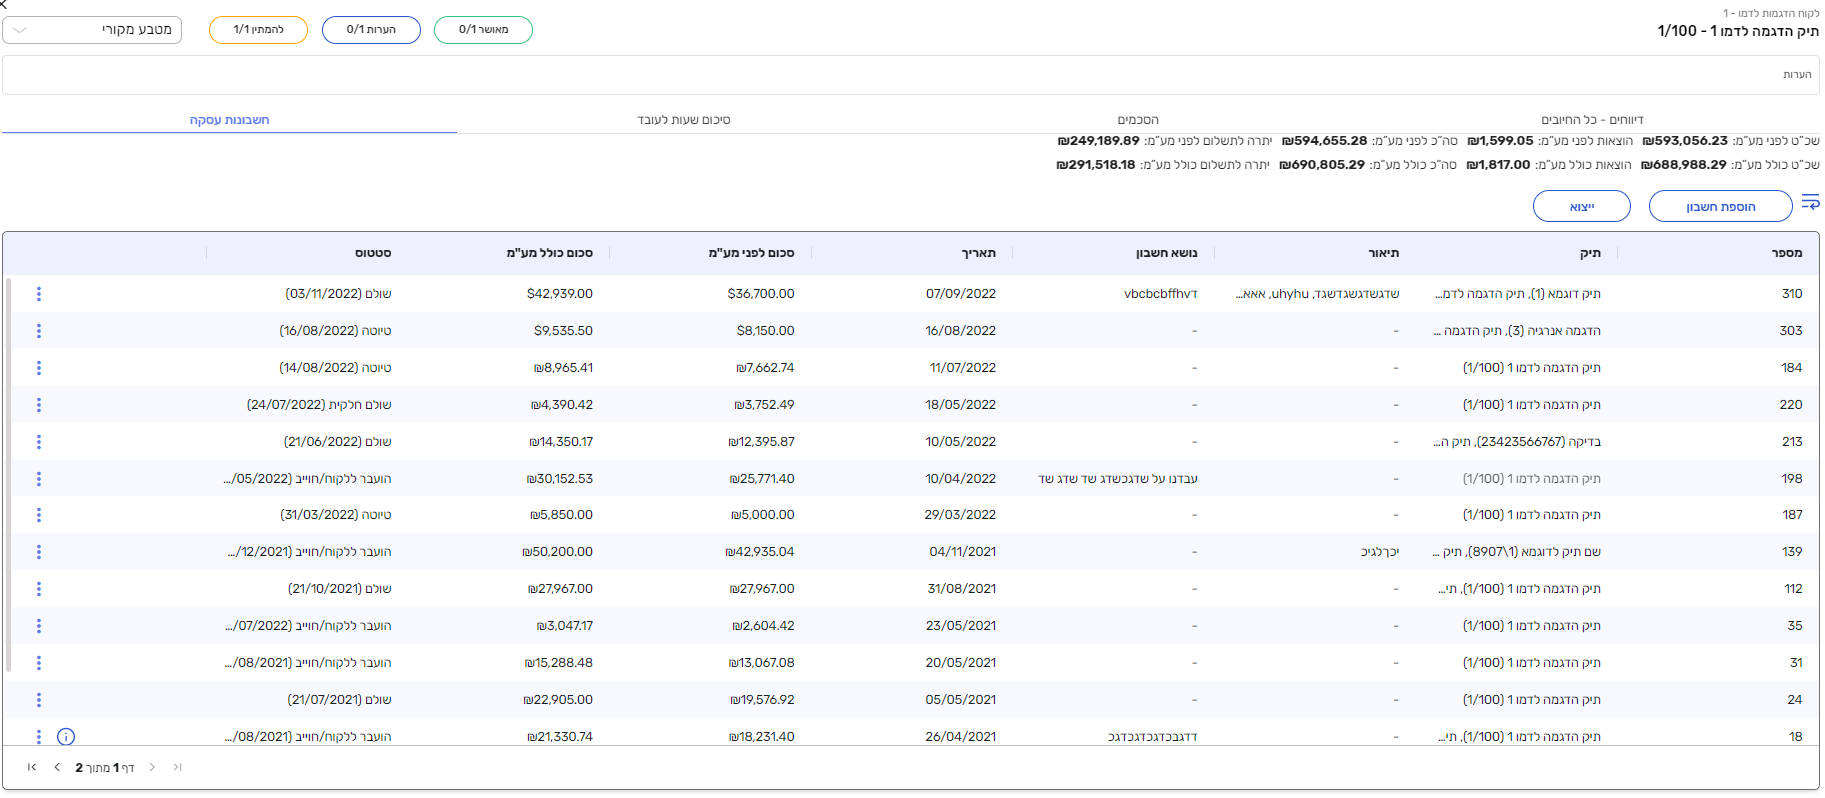
Task: Open row actions menu for invoice 184
Action: 39,368
